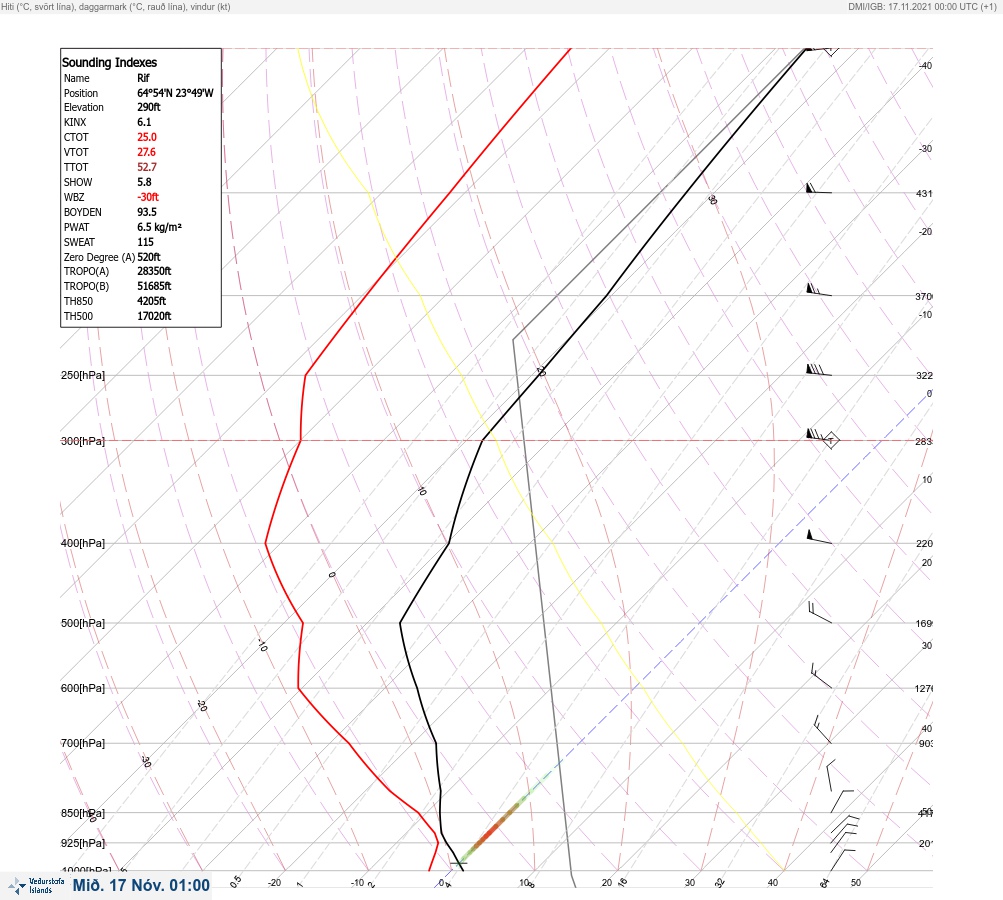Click the date label Mið. 17 Nóv. 01:00
This screenshot has width=1003, height=900.
(141, 885)
